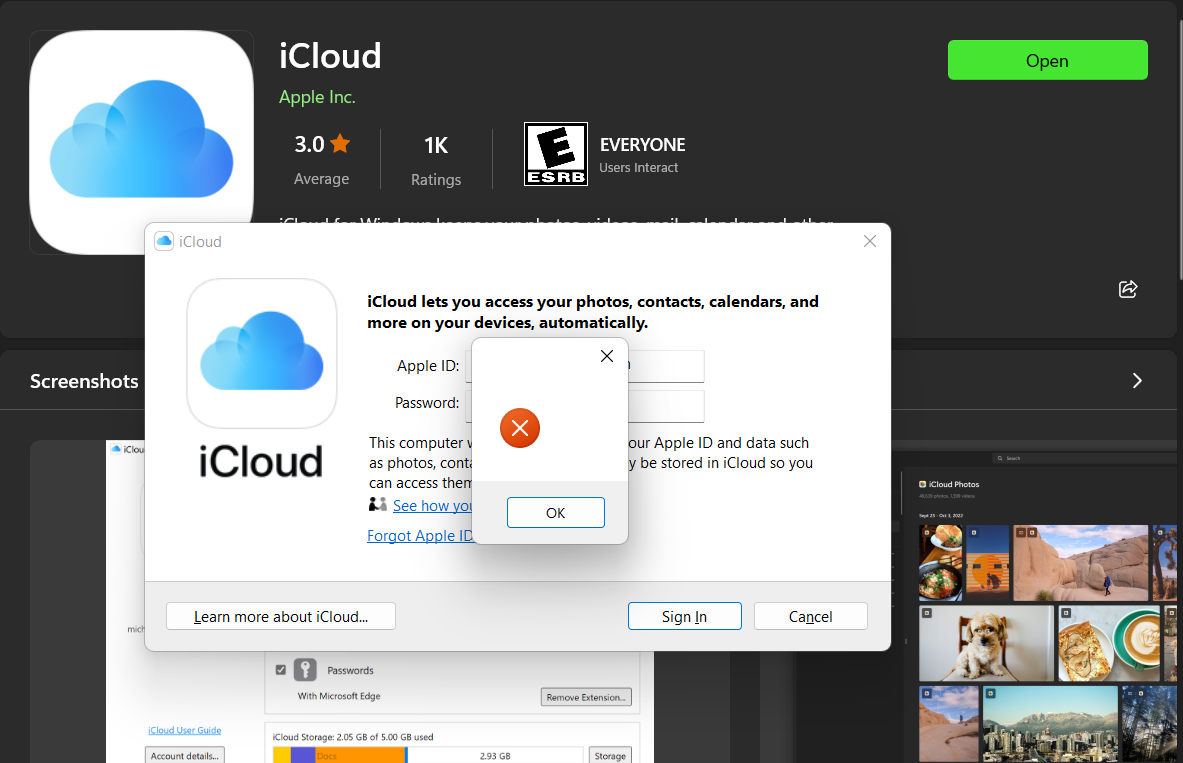Click the people privacy icon beside link
Screen dimensions: 1183x763
point(378,504)
